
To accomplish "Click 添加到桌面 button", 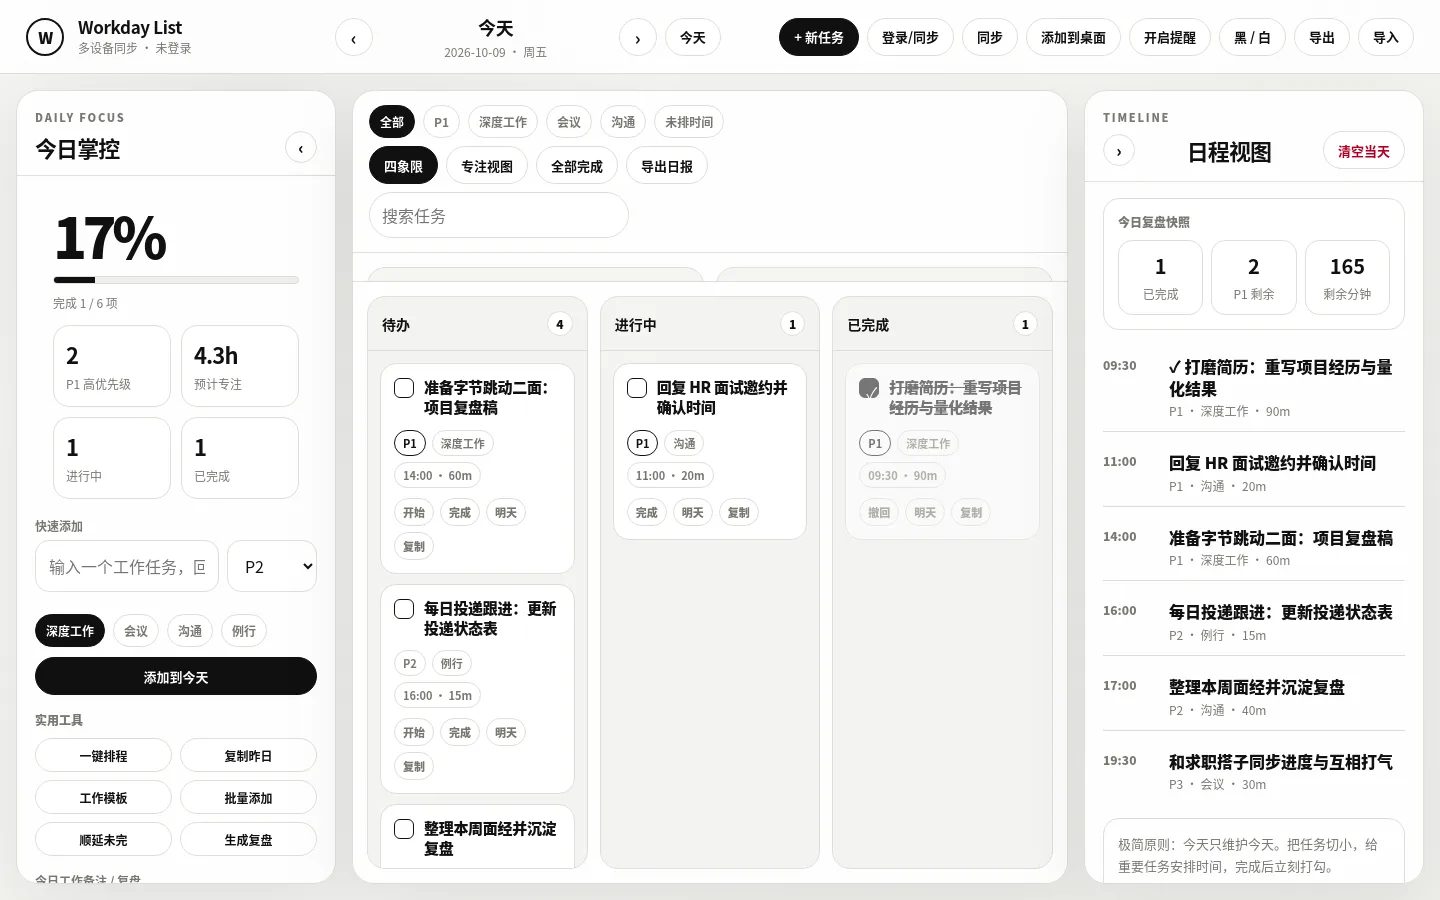I will coord(1074,38).
